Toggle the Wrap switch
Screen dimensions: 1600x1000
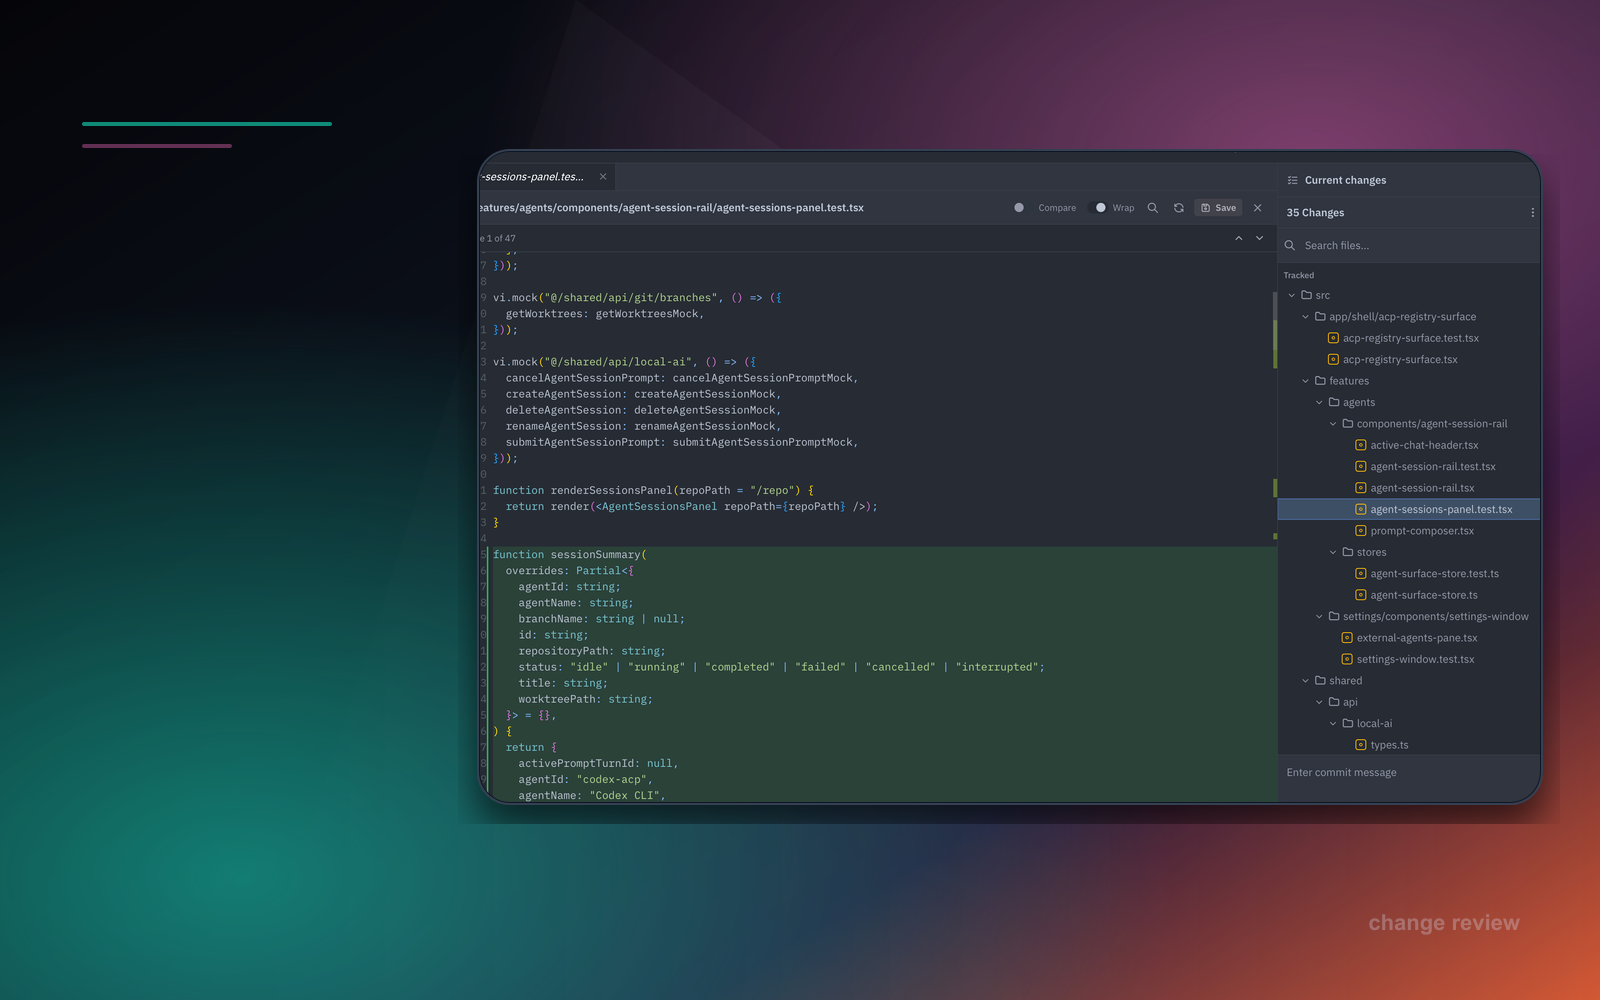1097,208
